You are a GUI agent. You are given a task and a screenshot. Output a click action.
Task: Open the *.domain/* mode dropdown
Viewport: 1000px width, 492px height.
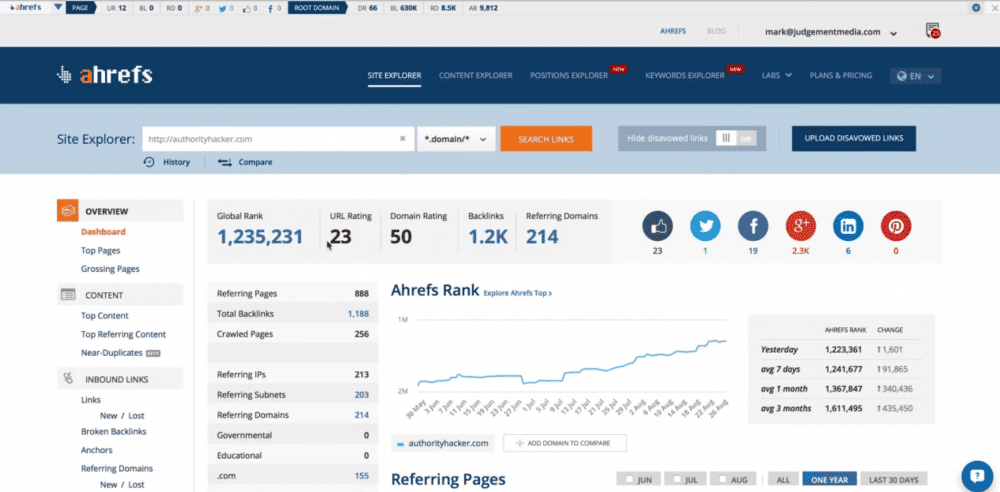456,138
